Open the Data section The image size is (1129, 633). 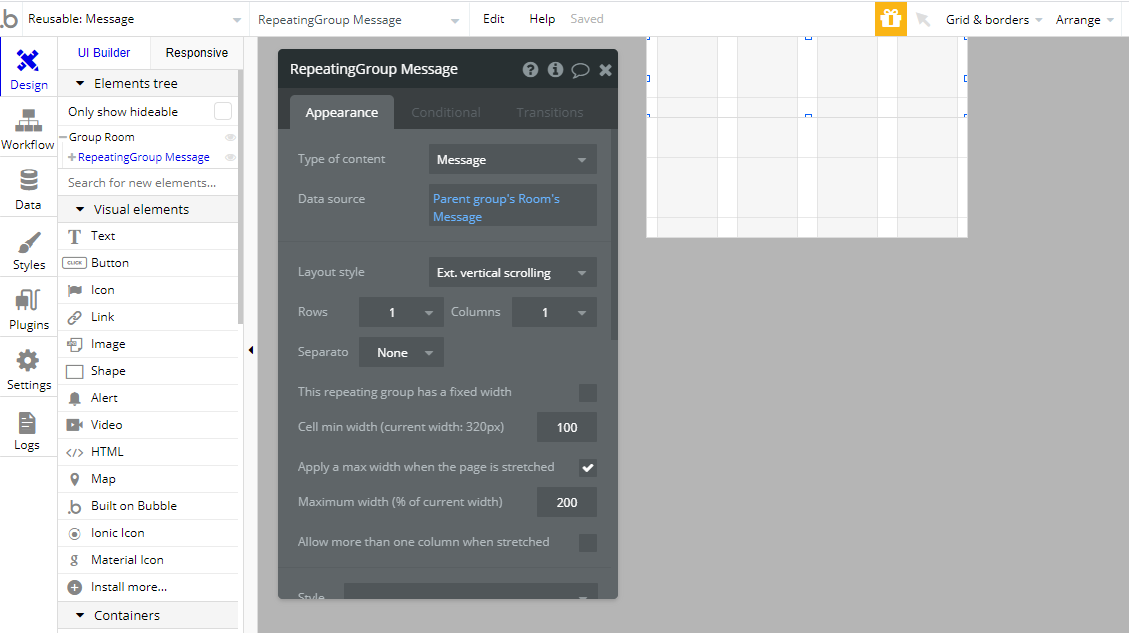click(x=28, y=189)
